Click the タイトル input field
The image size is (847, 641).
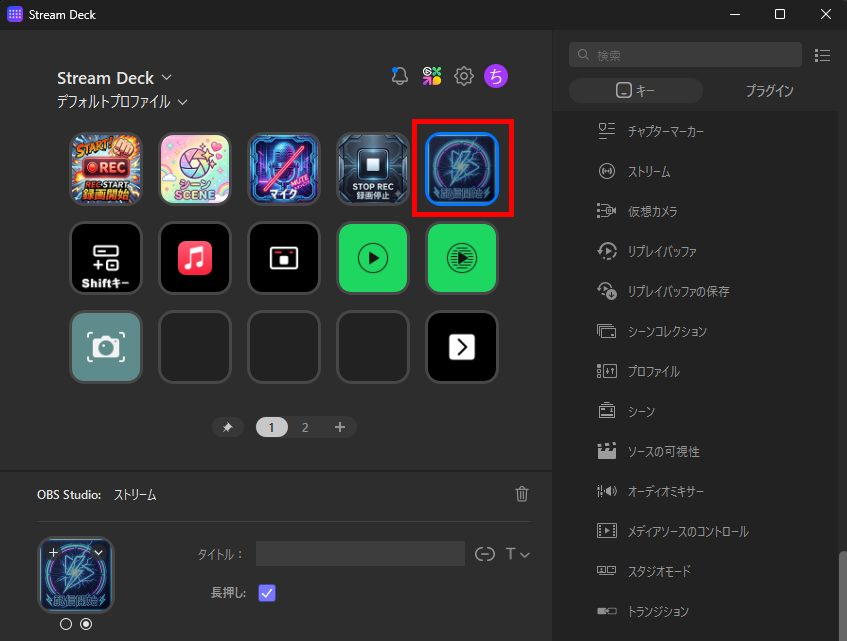tap(360, 554)
